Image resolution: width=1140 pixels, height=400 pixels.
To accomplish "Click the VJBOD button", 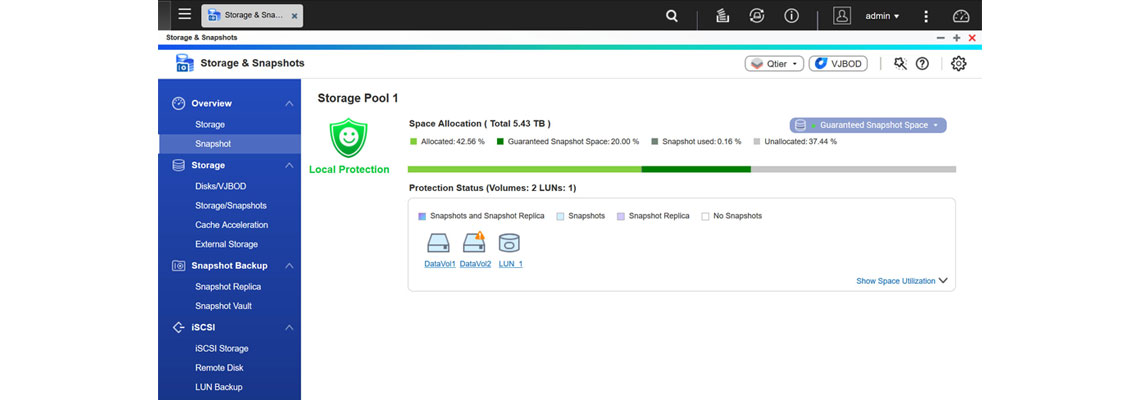I will (x=837, y=63).
